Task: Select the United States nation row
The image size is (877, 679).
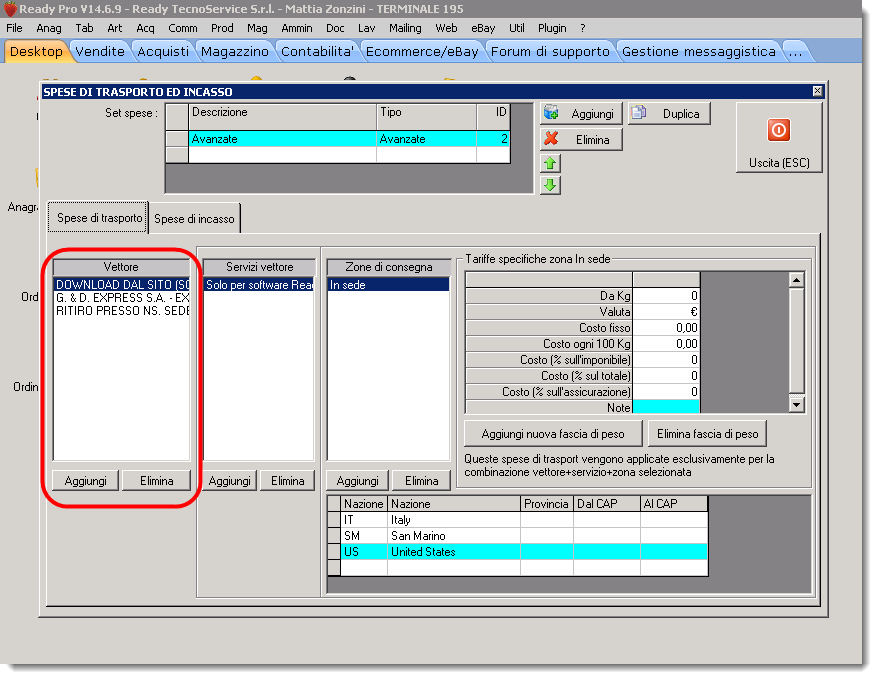Action: point(524,552)
